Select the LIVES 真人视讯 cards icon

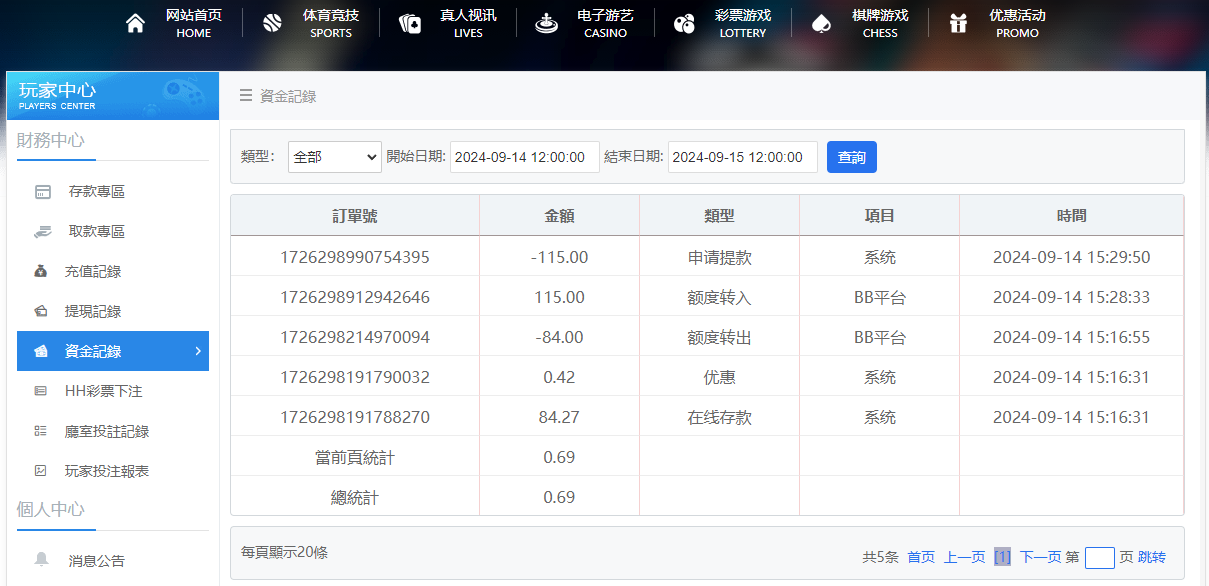[410, 21]
